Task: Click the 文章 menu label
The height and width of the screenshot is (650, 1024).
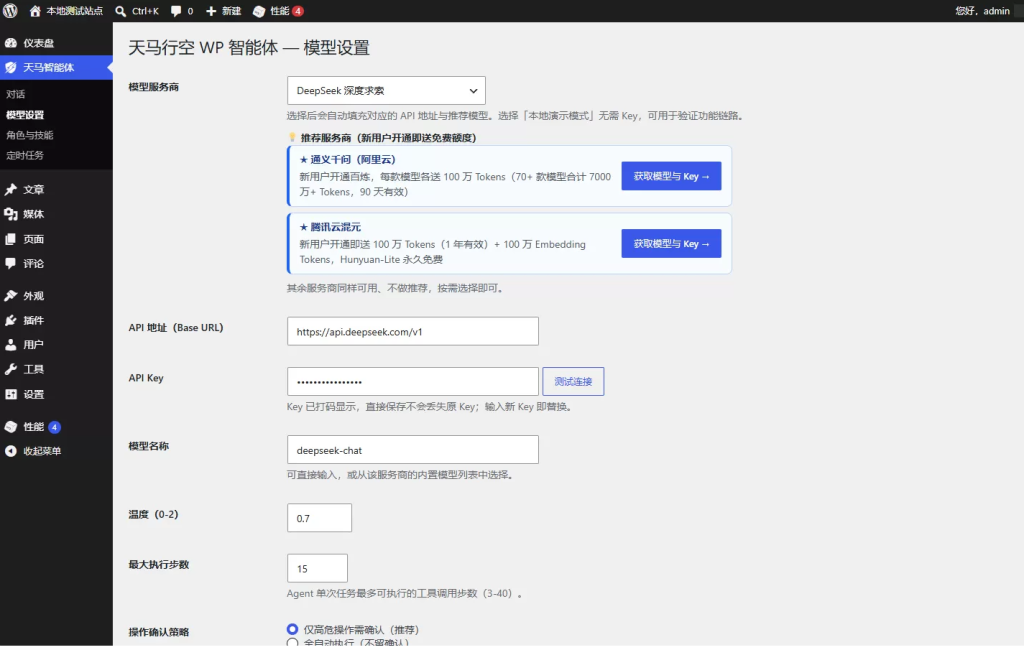Action: (x=34, y=189)
